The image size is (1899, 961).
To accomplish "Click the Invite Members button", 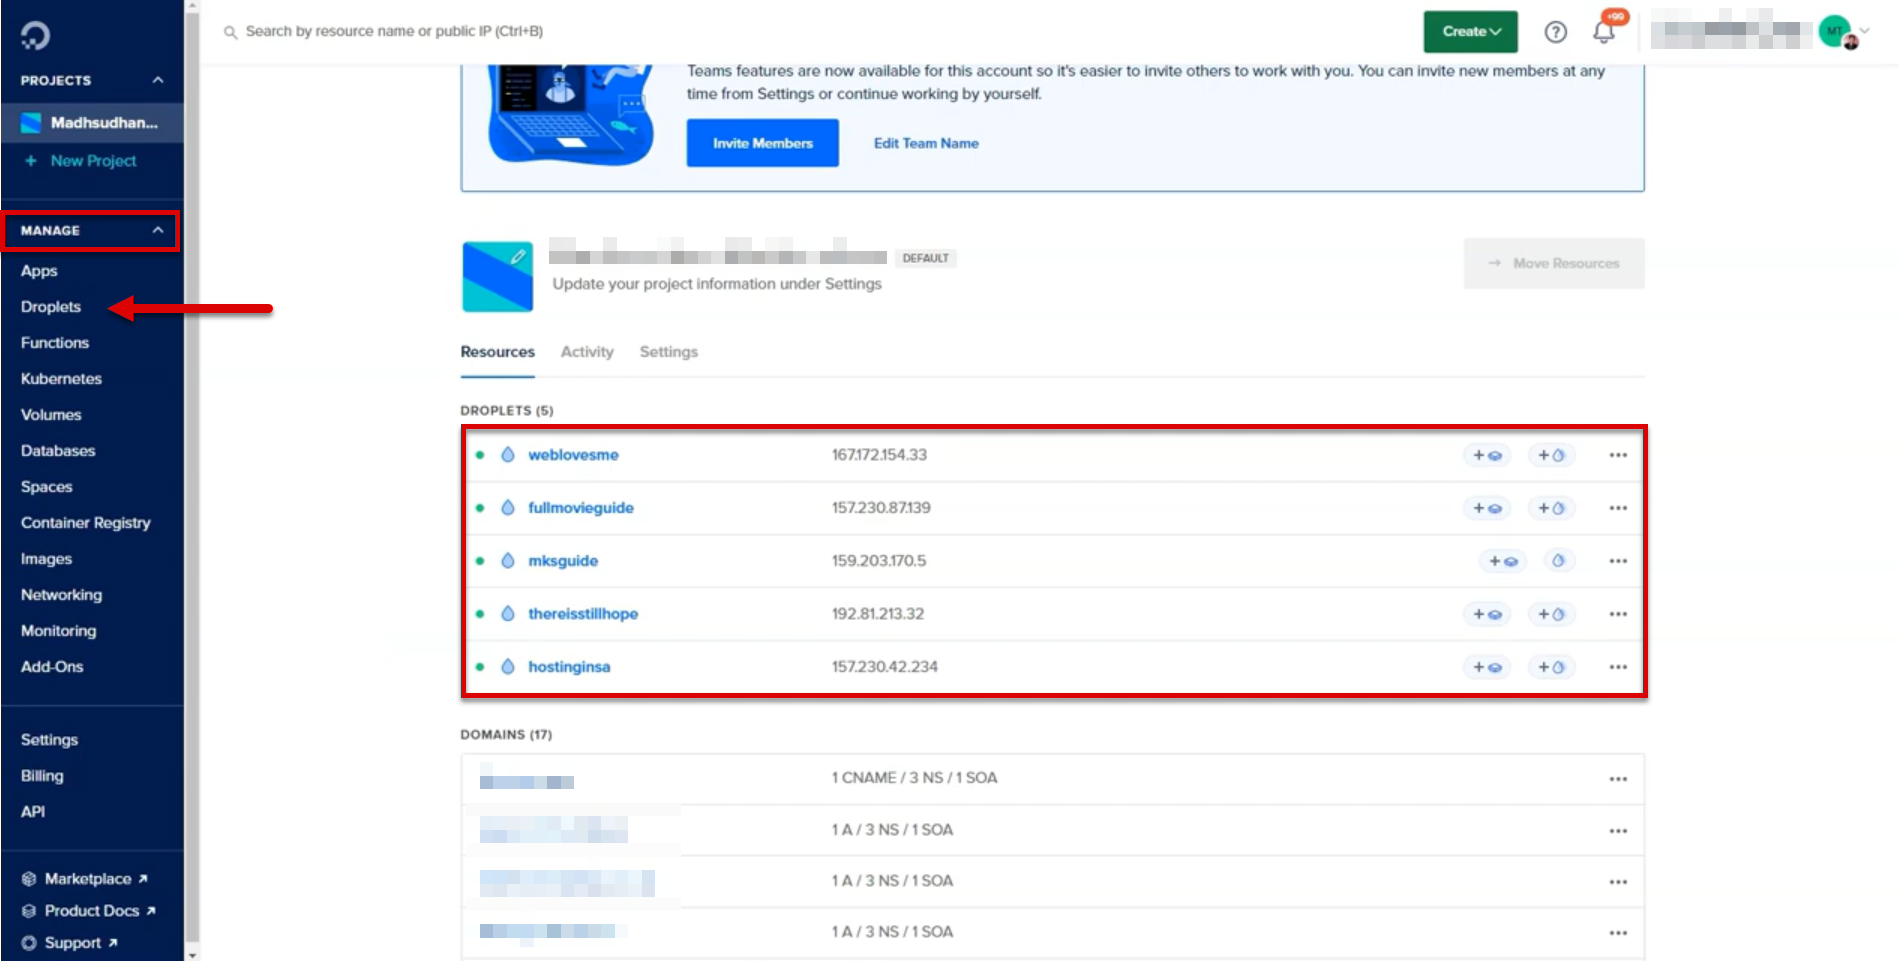I will click(762, 143).
